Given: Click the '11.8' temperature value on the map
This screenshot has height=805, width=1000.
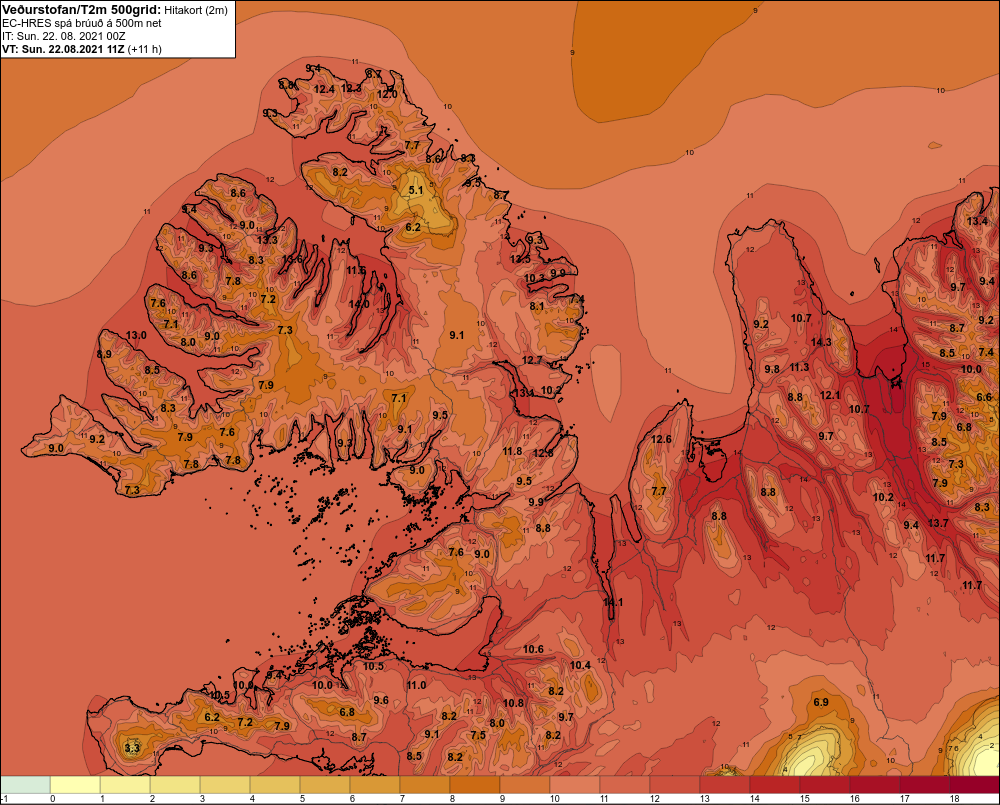Looking at the screenshot, I should 512,451.
